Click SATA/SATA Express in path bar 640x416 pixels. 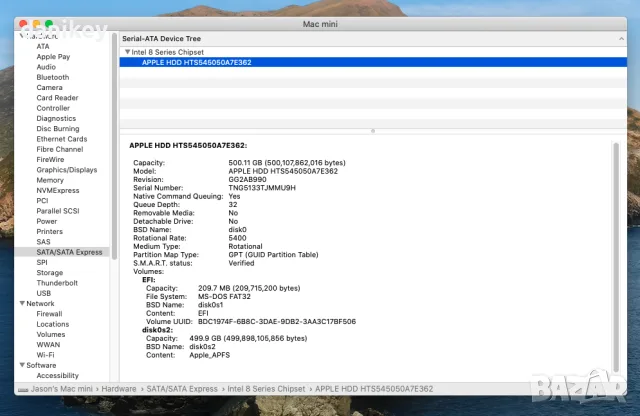182,389
